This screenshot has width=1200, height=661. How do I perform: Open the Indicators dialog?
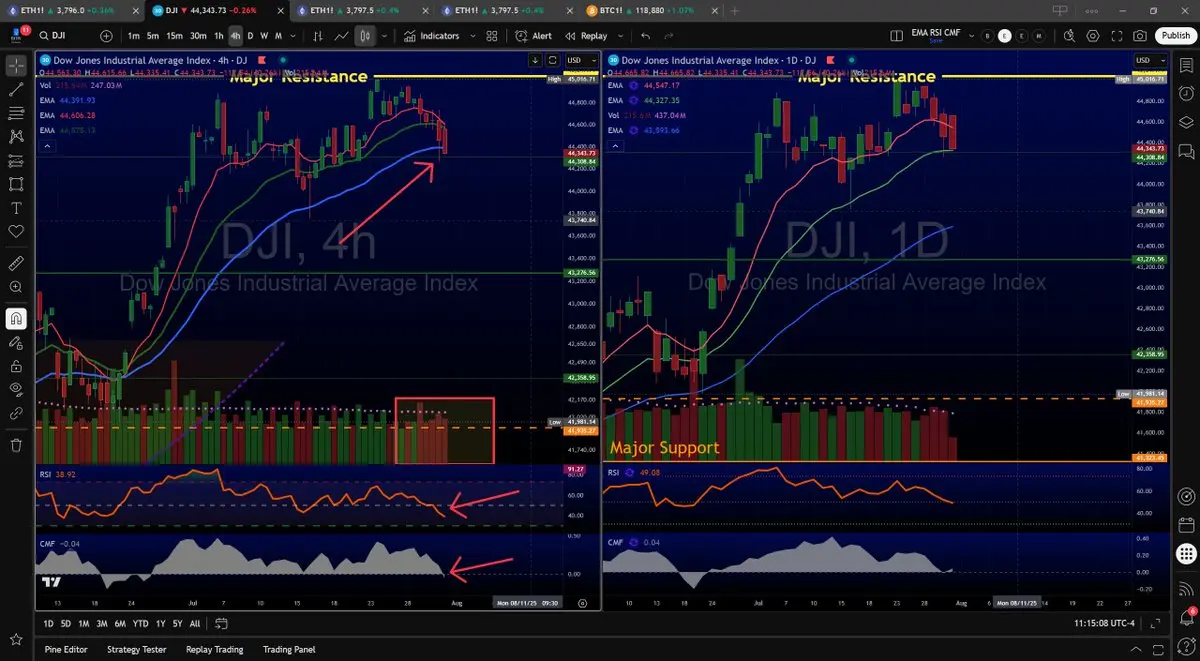[431, 35]
